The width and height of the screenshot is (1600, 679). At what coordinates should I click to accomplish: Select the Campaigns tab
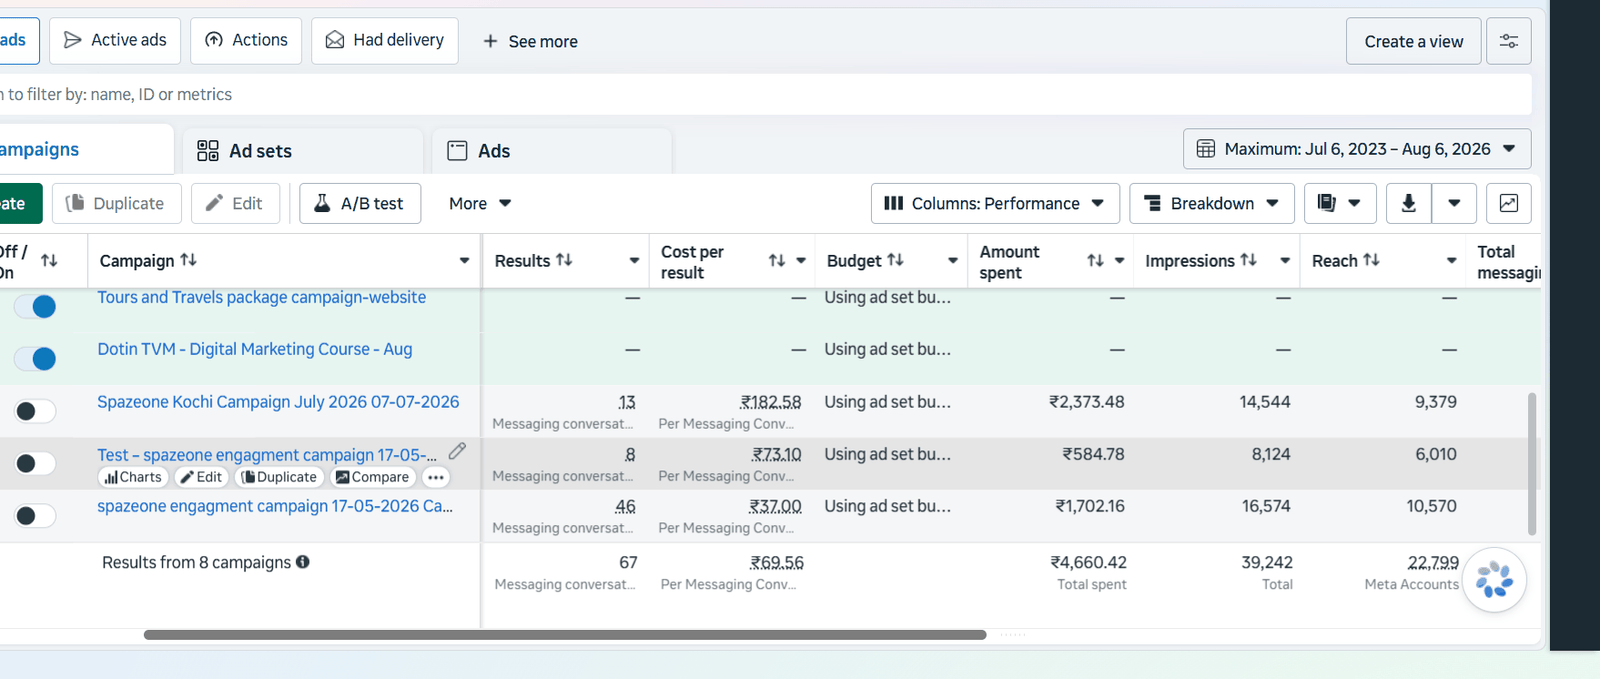pyautogui.click(x=87, y=149)
